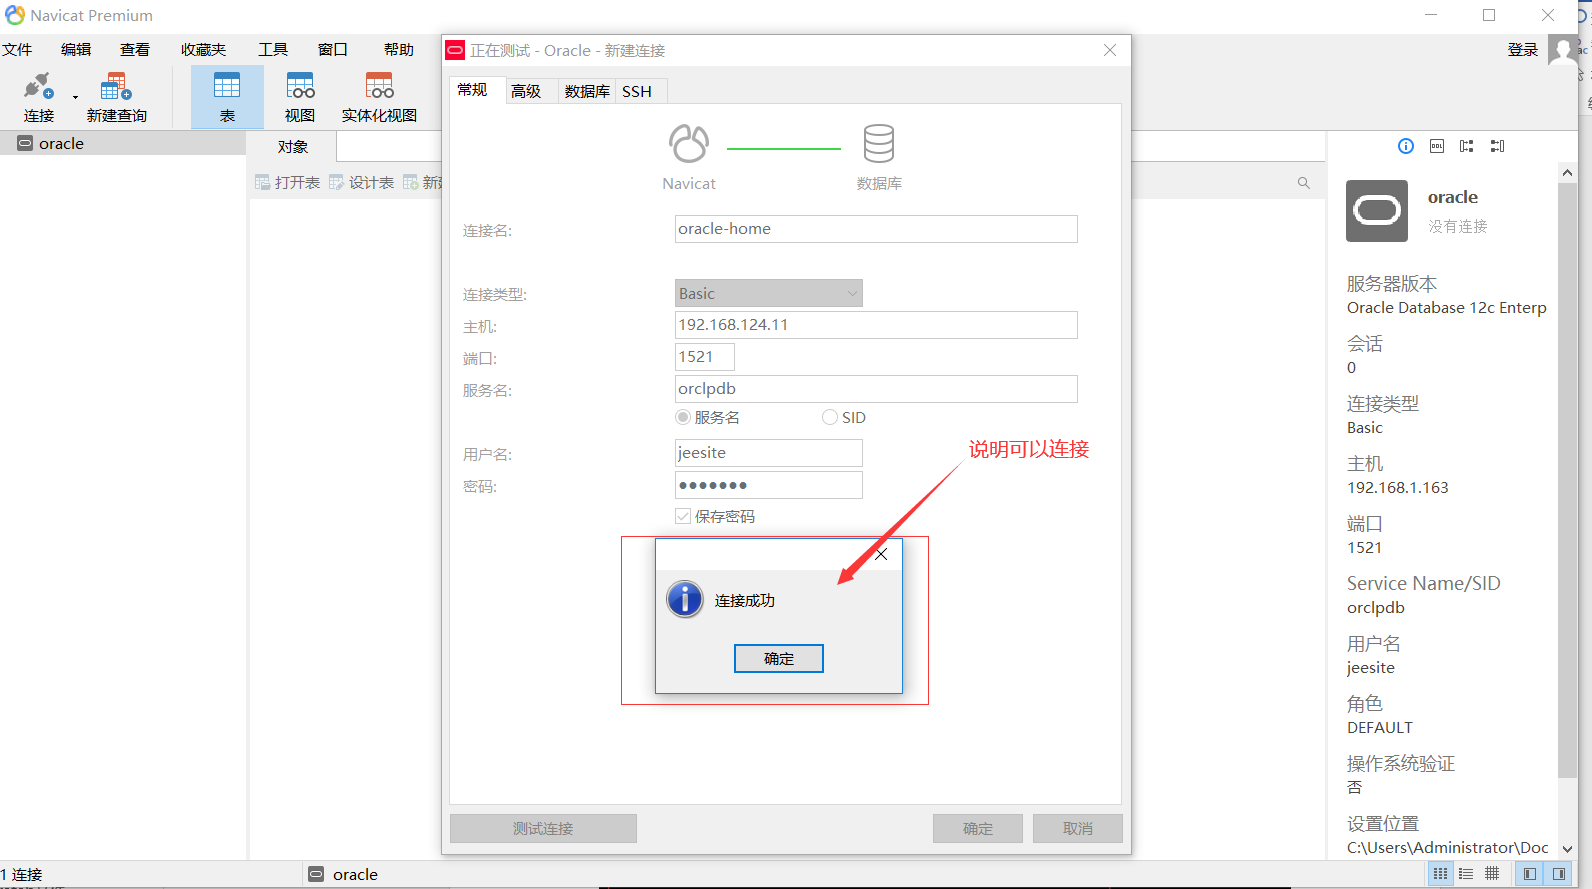Screen dimensions: 1592x889
Task: Select the Materialized View toolbar icon
Action: click(x=379, y=97)
